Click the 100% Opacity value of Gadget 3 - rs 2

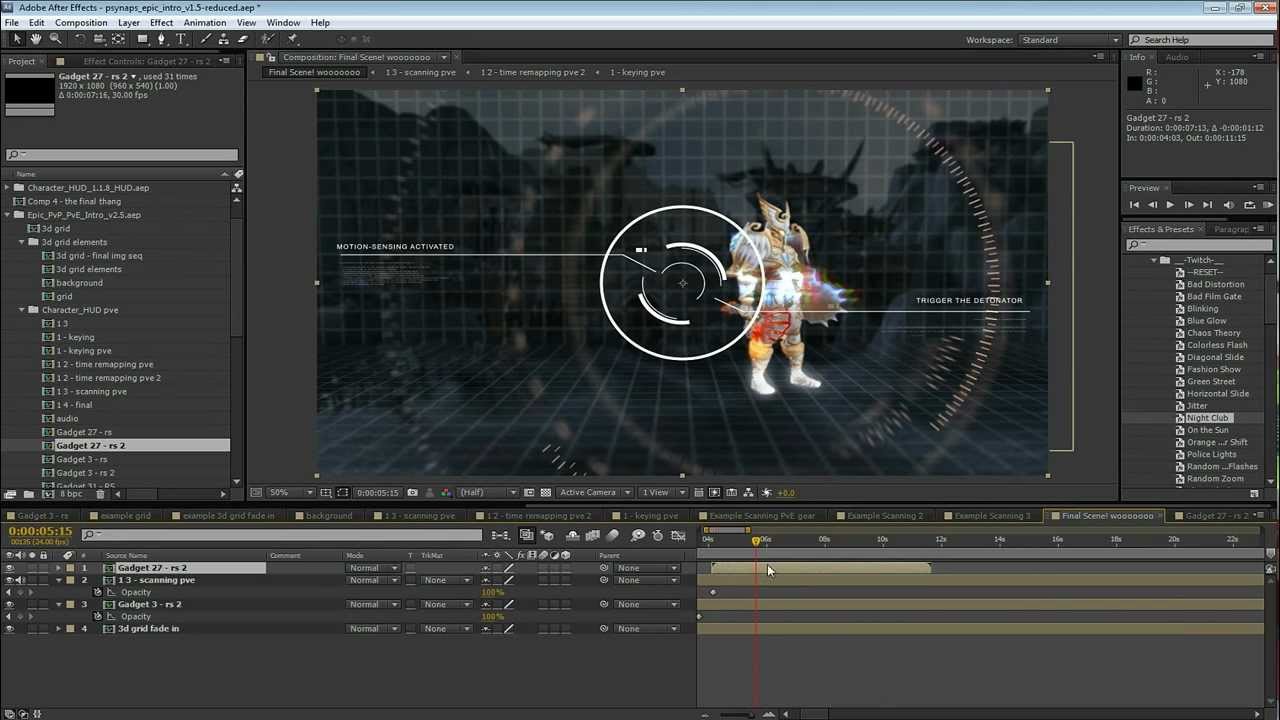click(x=491, y=617)
